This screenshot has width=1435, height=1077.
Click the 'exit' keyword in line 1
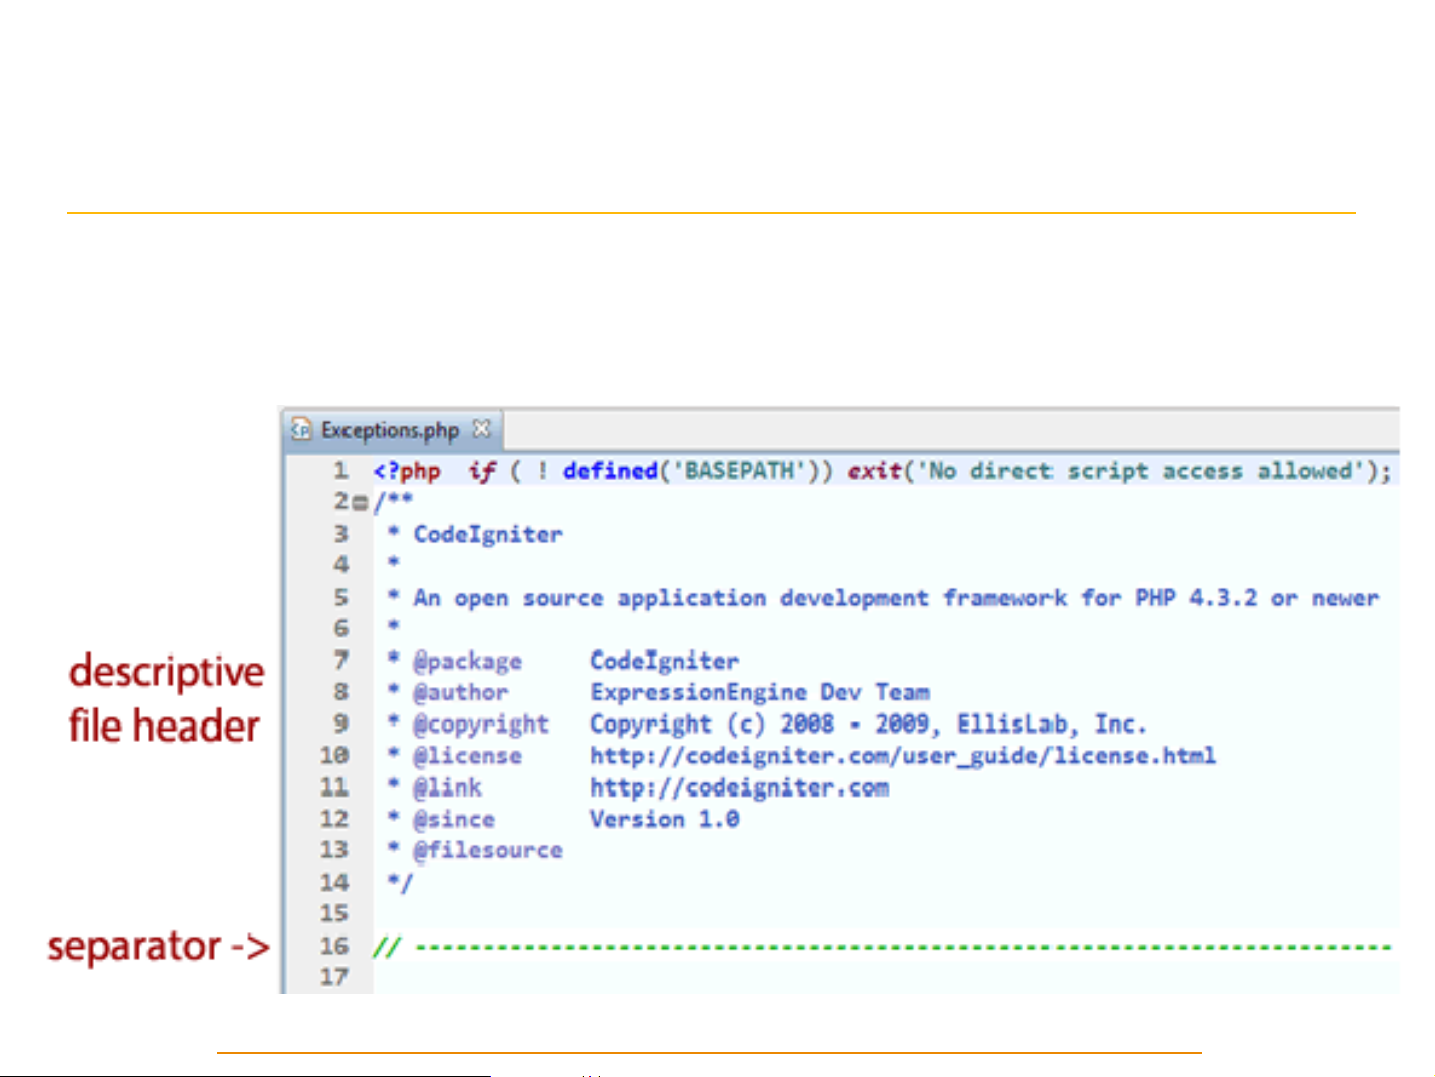(x=875, y=470)
